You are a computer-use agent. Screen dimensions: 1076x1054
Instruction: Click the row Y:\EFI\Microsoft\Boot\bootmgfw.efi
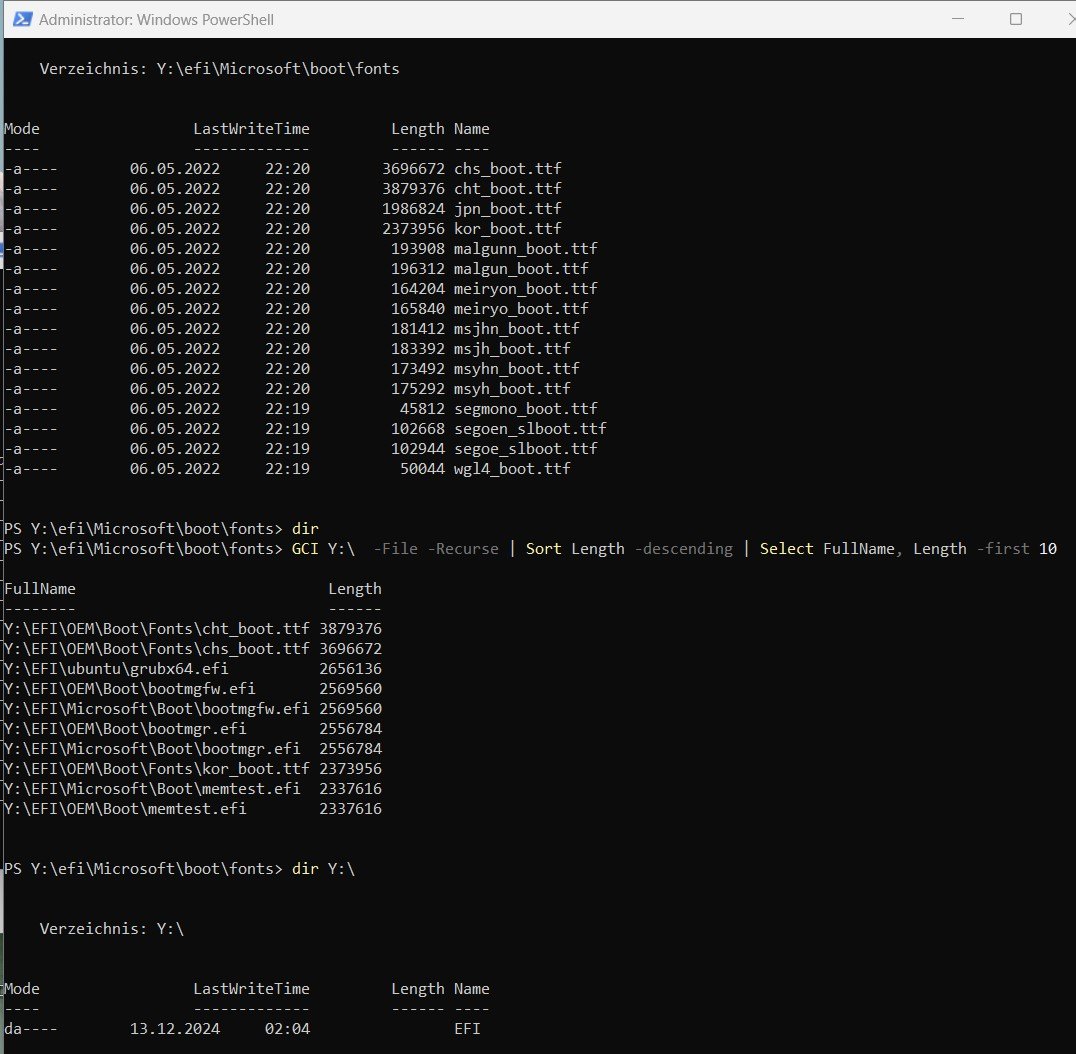pyautogui.click(x=193, y=708)
